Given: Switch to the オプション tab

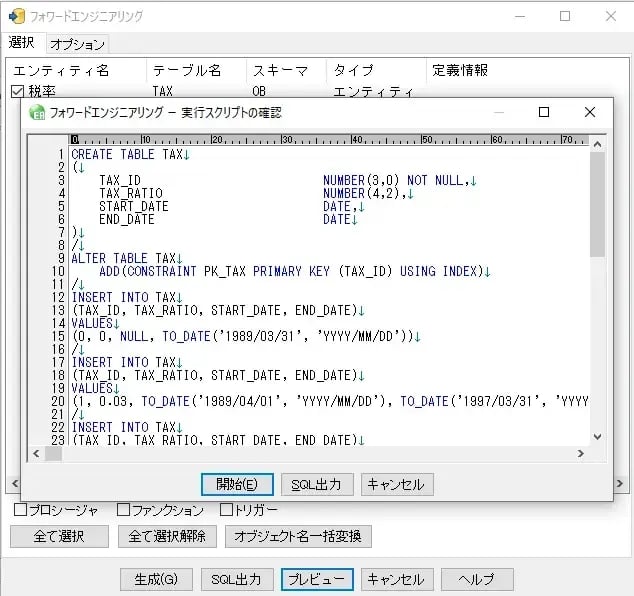Looking at the screenshot, I should (77, 44).
